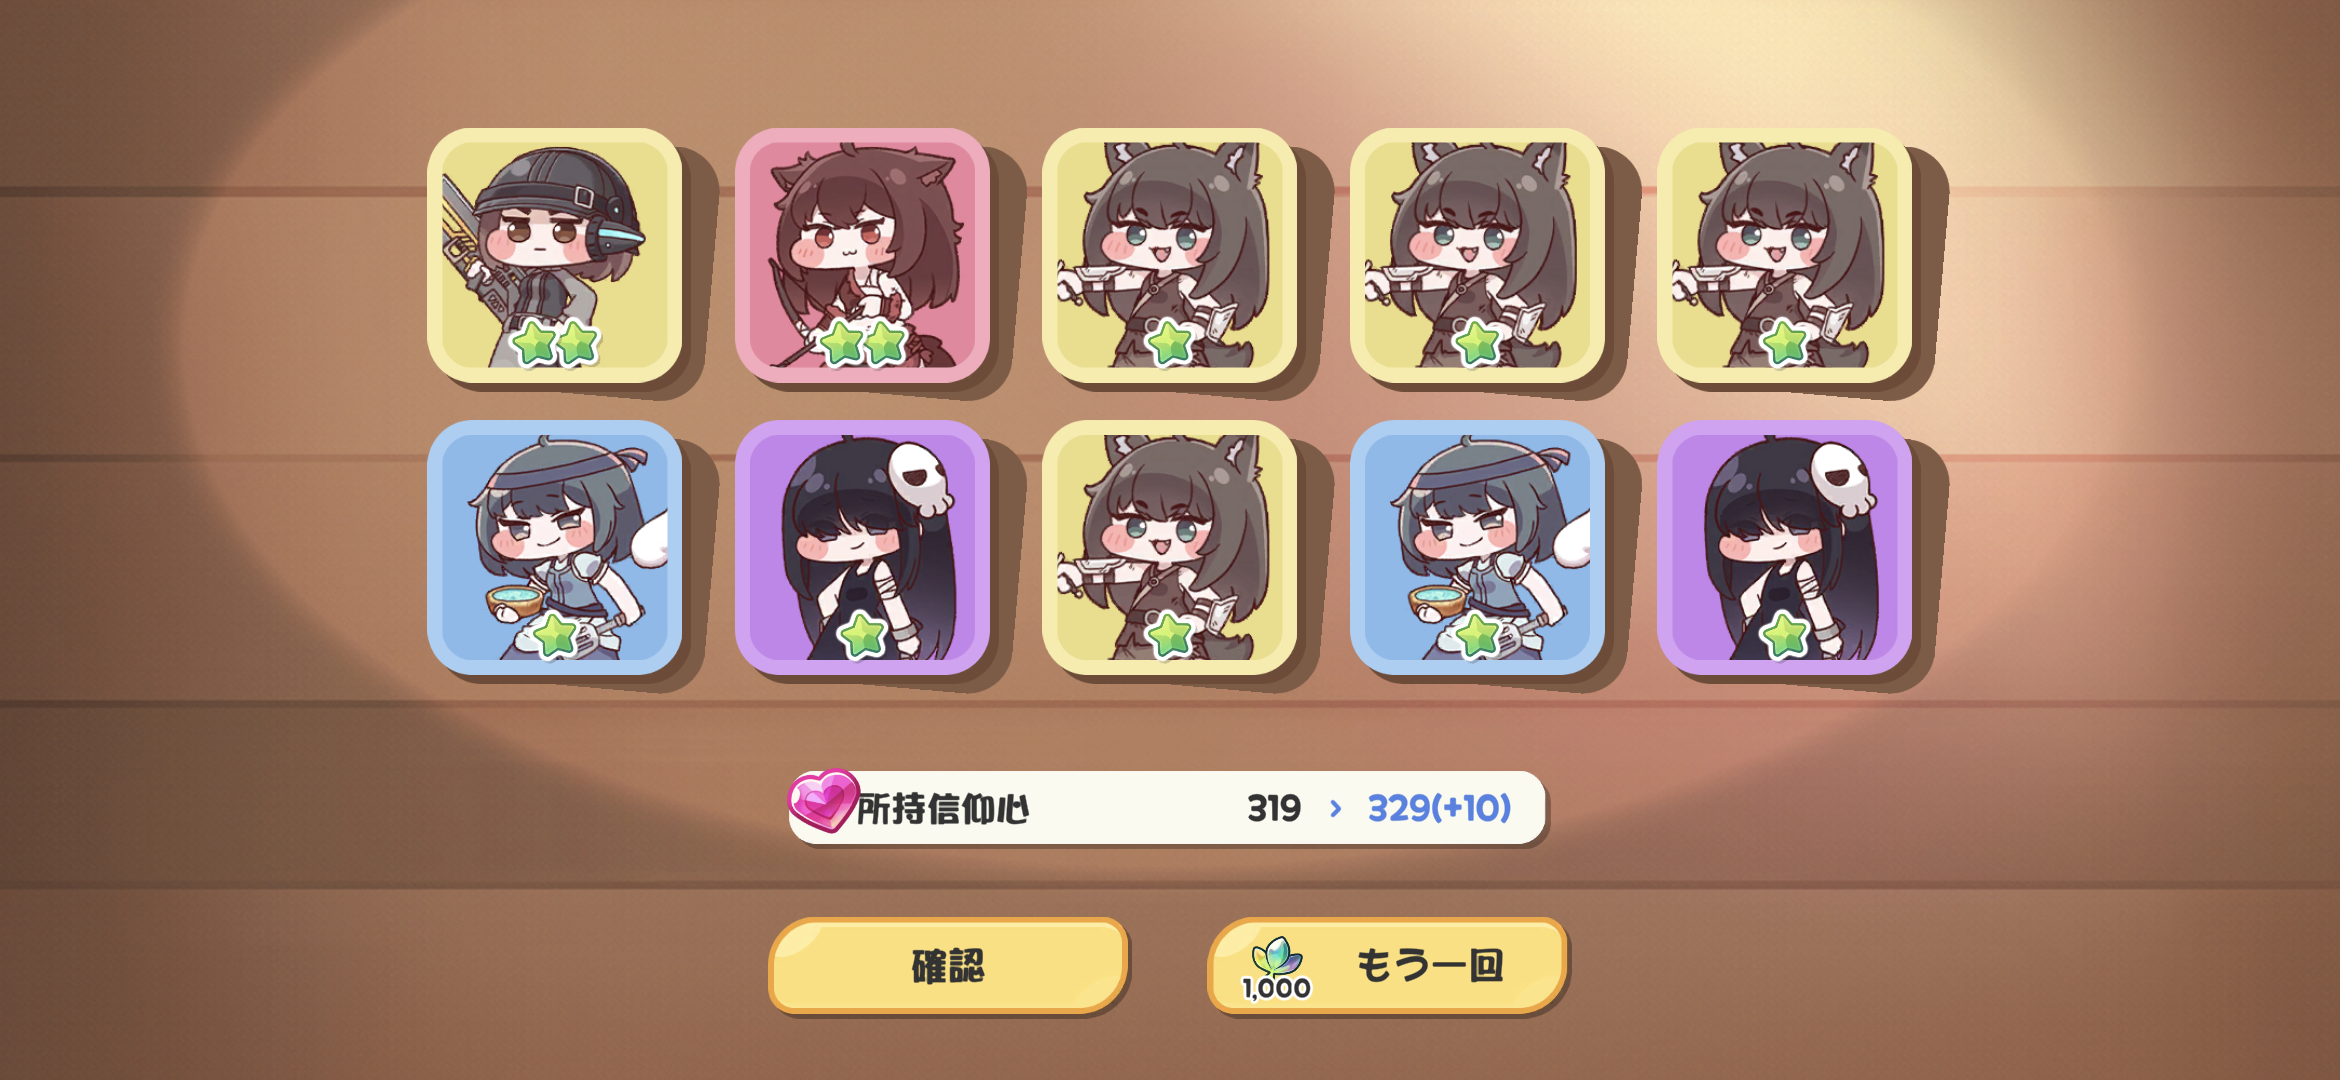Tap the 1,000 cost label
Image resolution: width=2340 pixels, height=1080 pixels.
(1276, 988)
